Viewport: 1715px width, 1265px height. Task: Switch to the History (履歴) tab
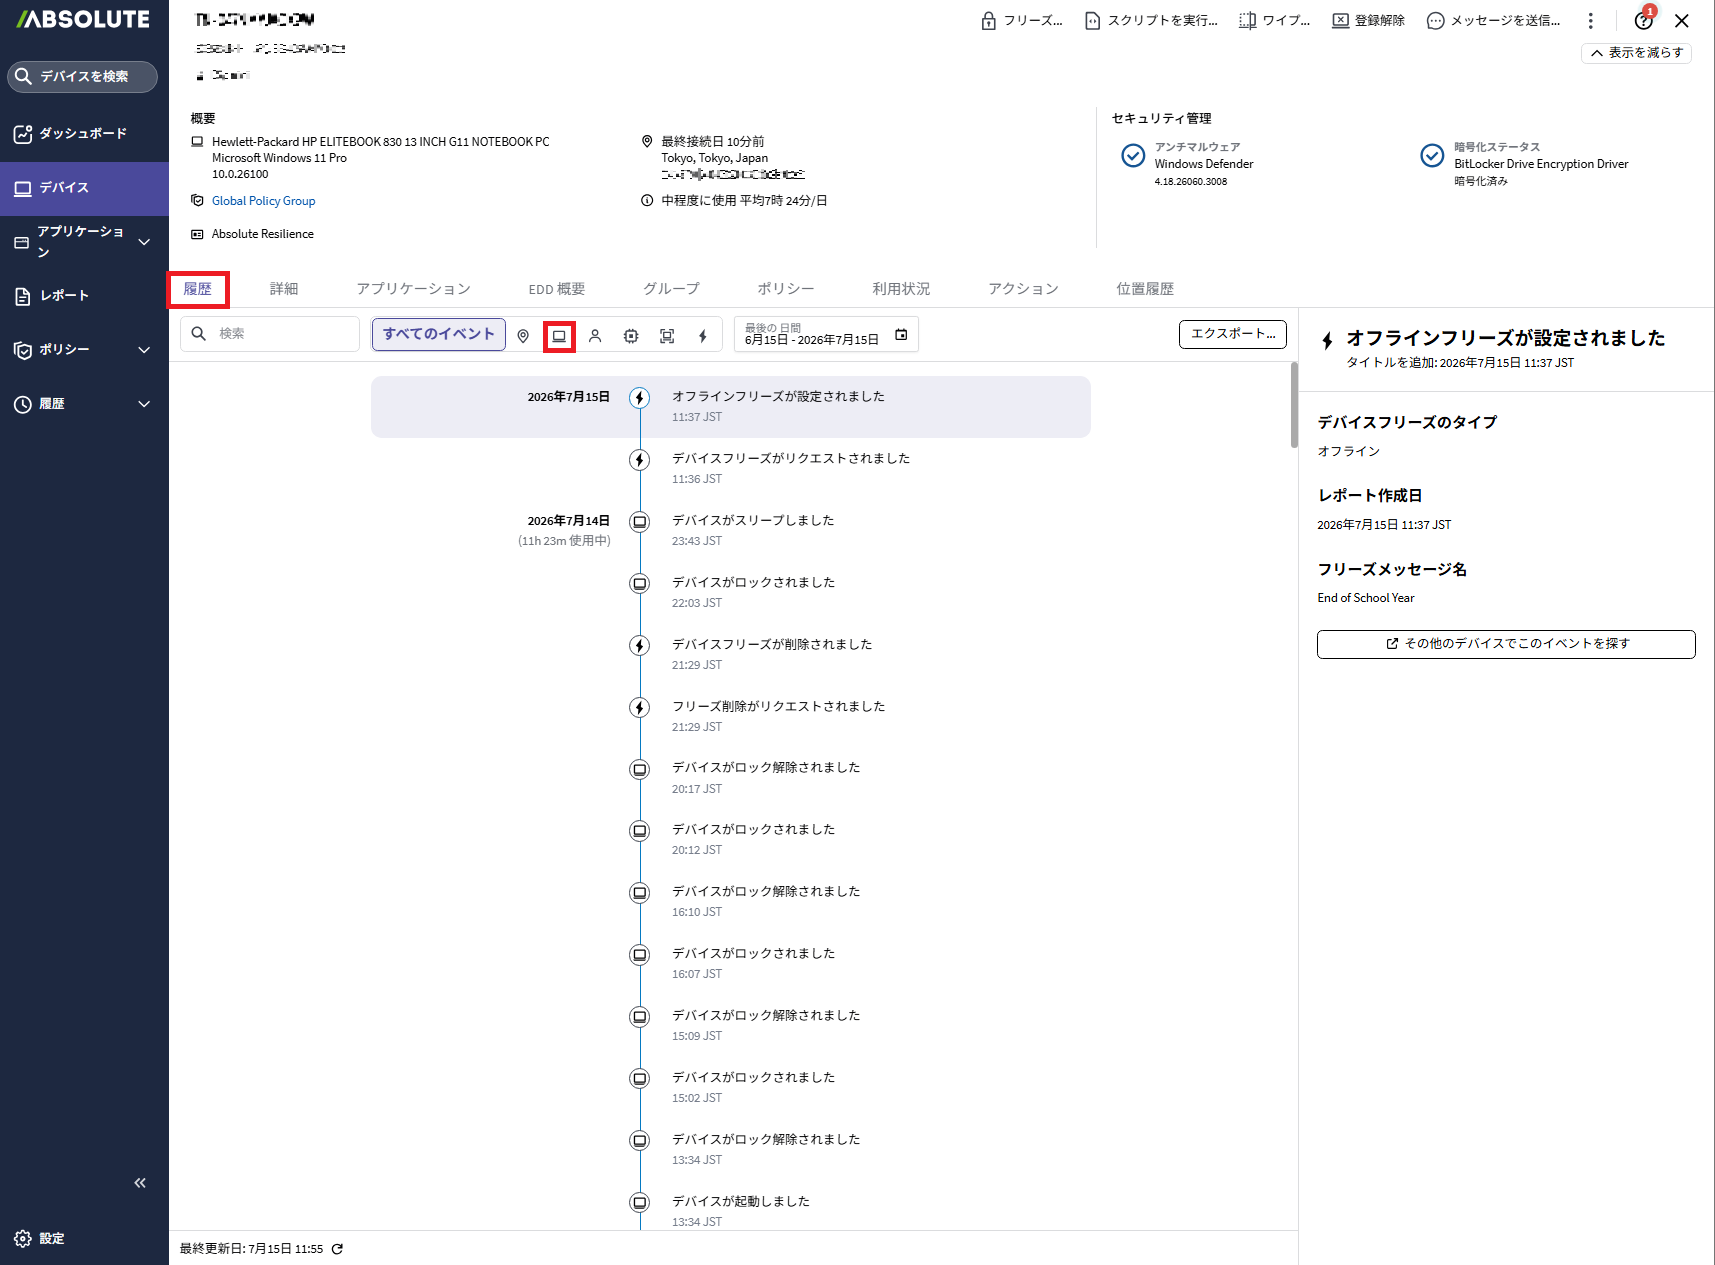tap(198, 289)
